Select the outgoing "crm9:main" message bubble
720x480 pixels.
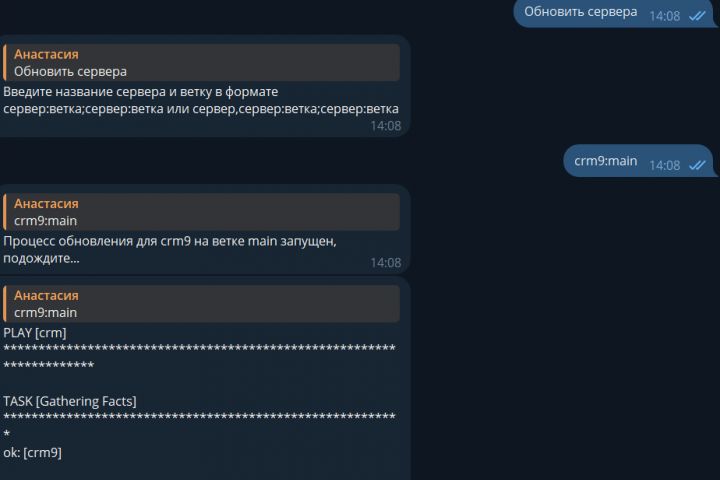coord(640,161)
